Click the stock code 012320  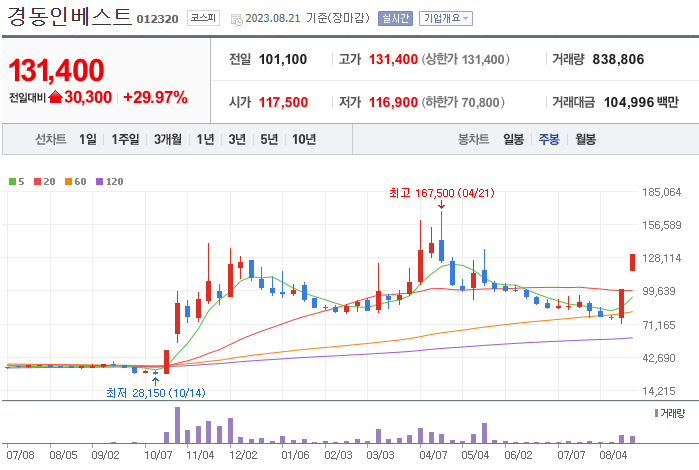[x=157, y=19]
